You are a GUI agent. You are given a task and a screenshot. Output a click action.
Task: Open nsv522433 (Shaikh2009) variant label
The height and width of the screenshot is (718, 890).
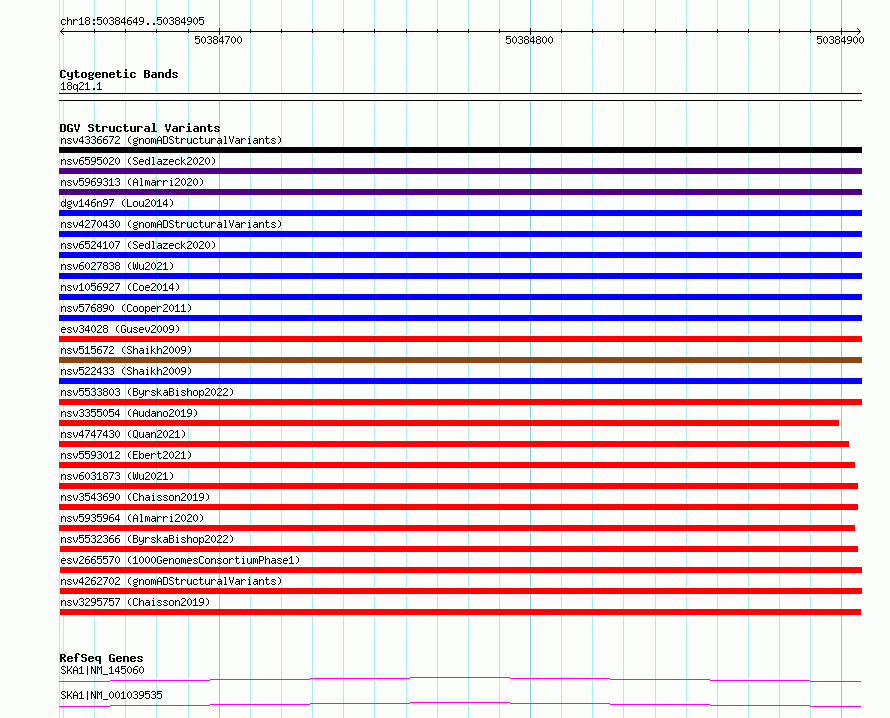coord(126,371)
